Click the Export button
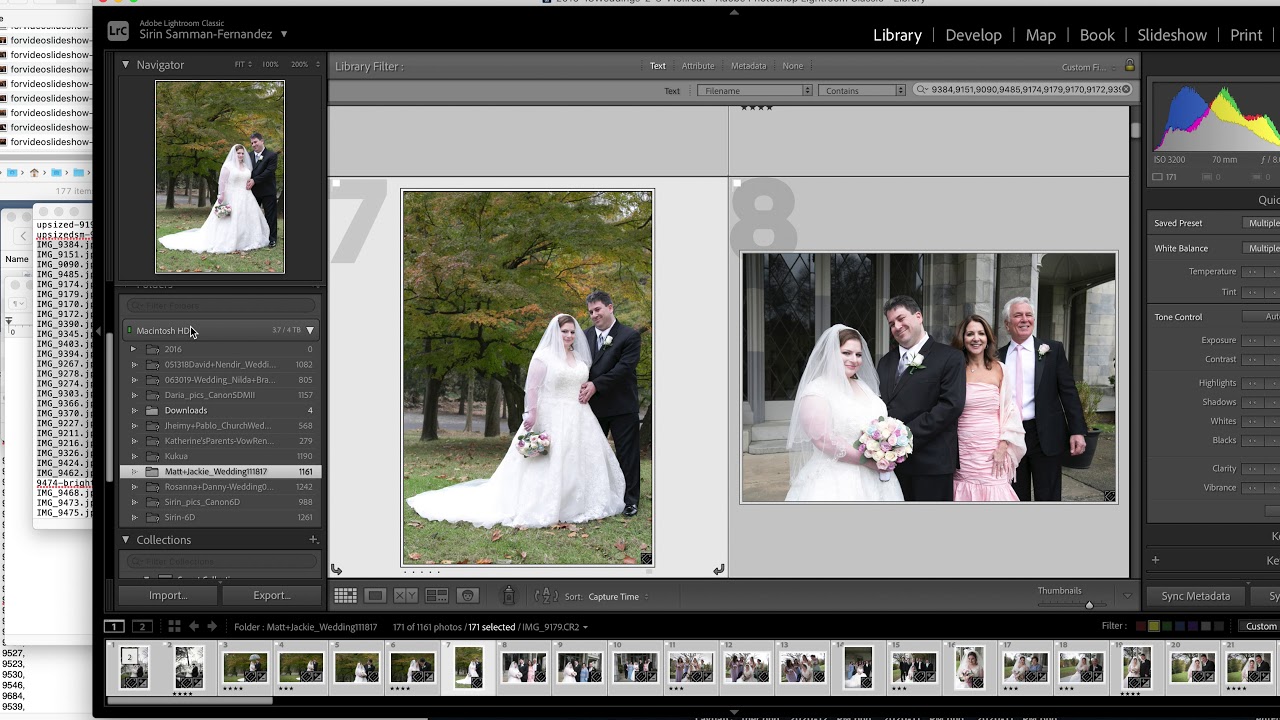 (x=272, y=595)
